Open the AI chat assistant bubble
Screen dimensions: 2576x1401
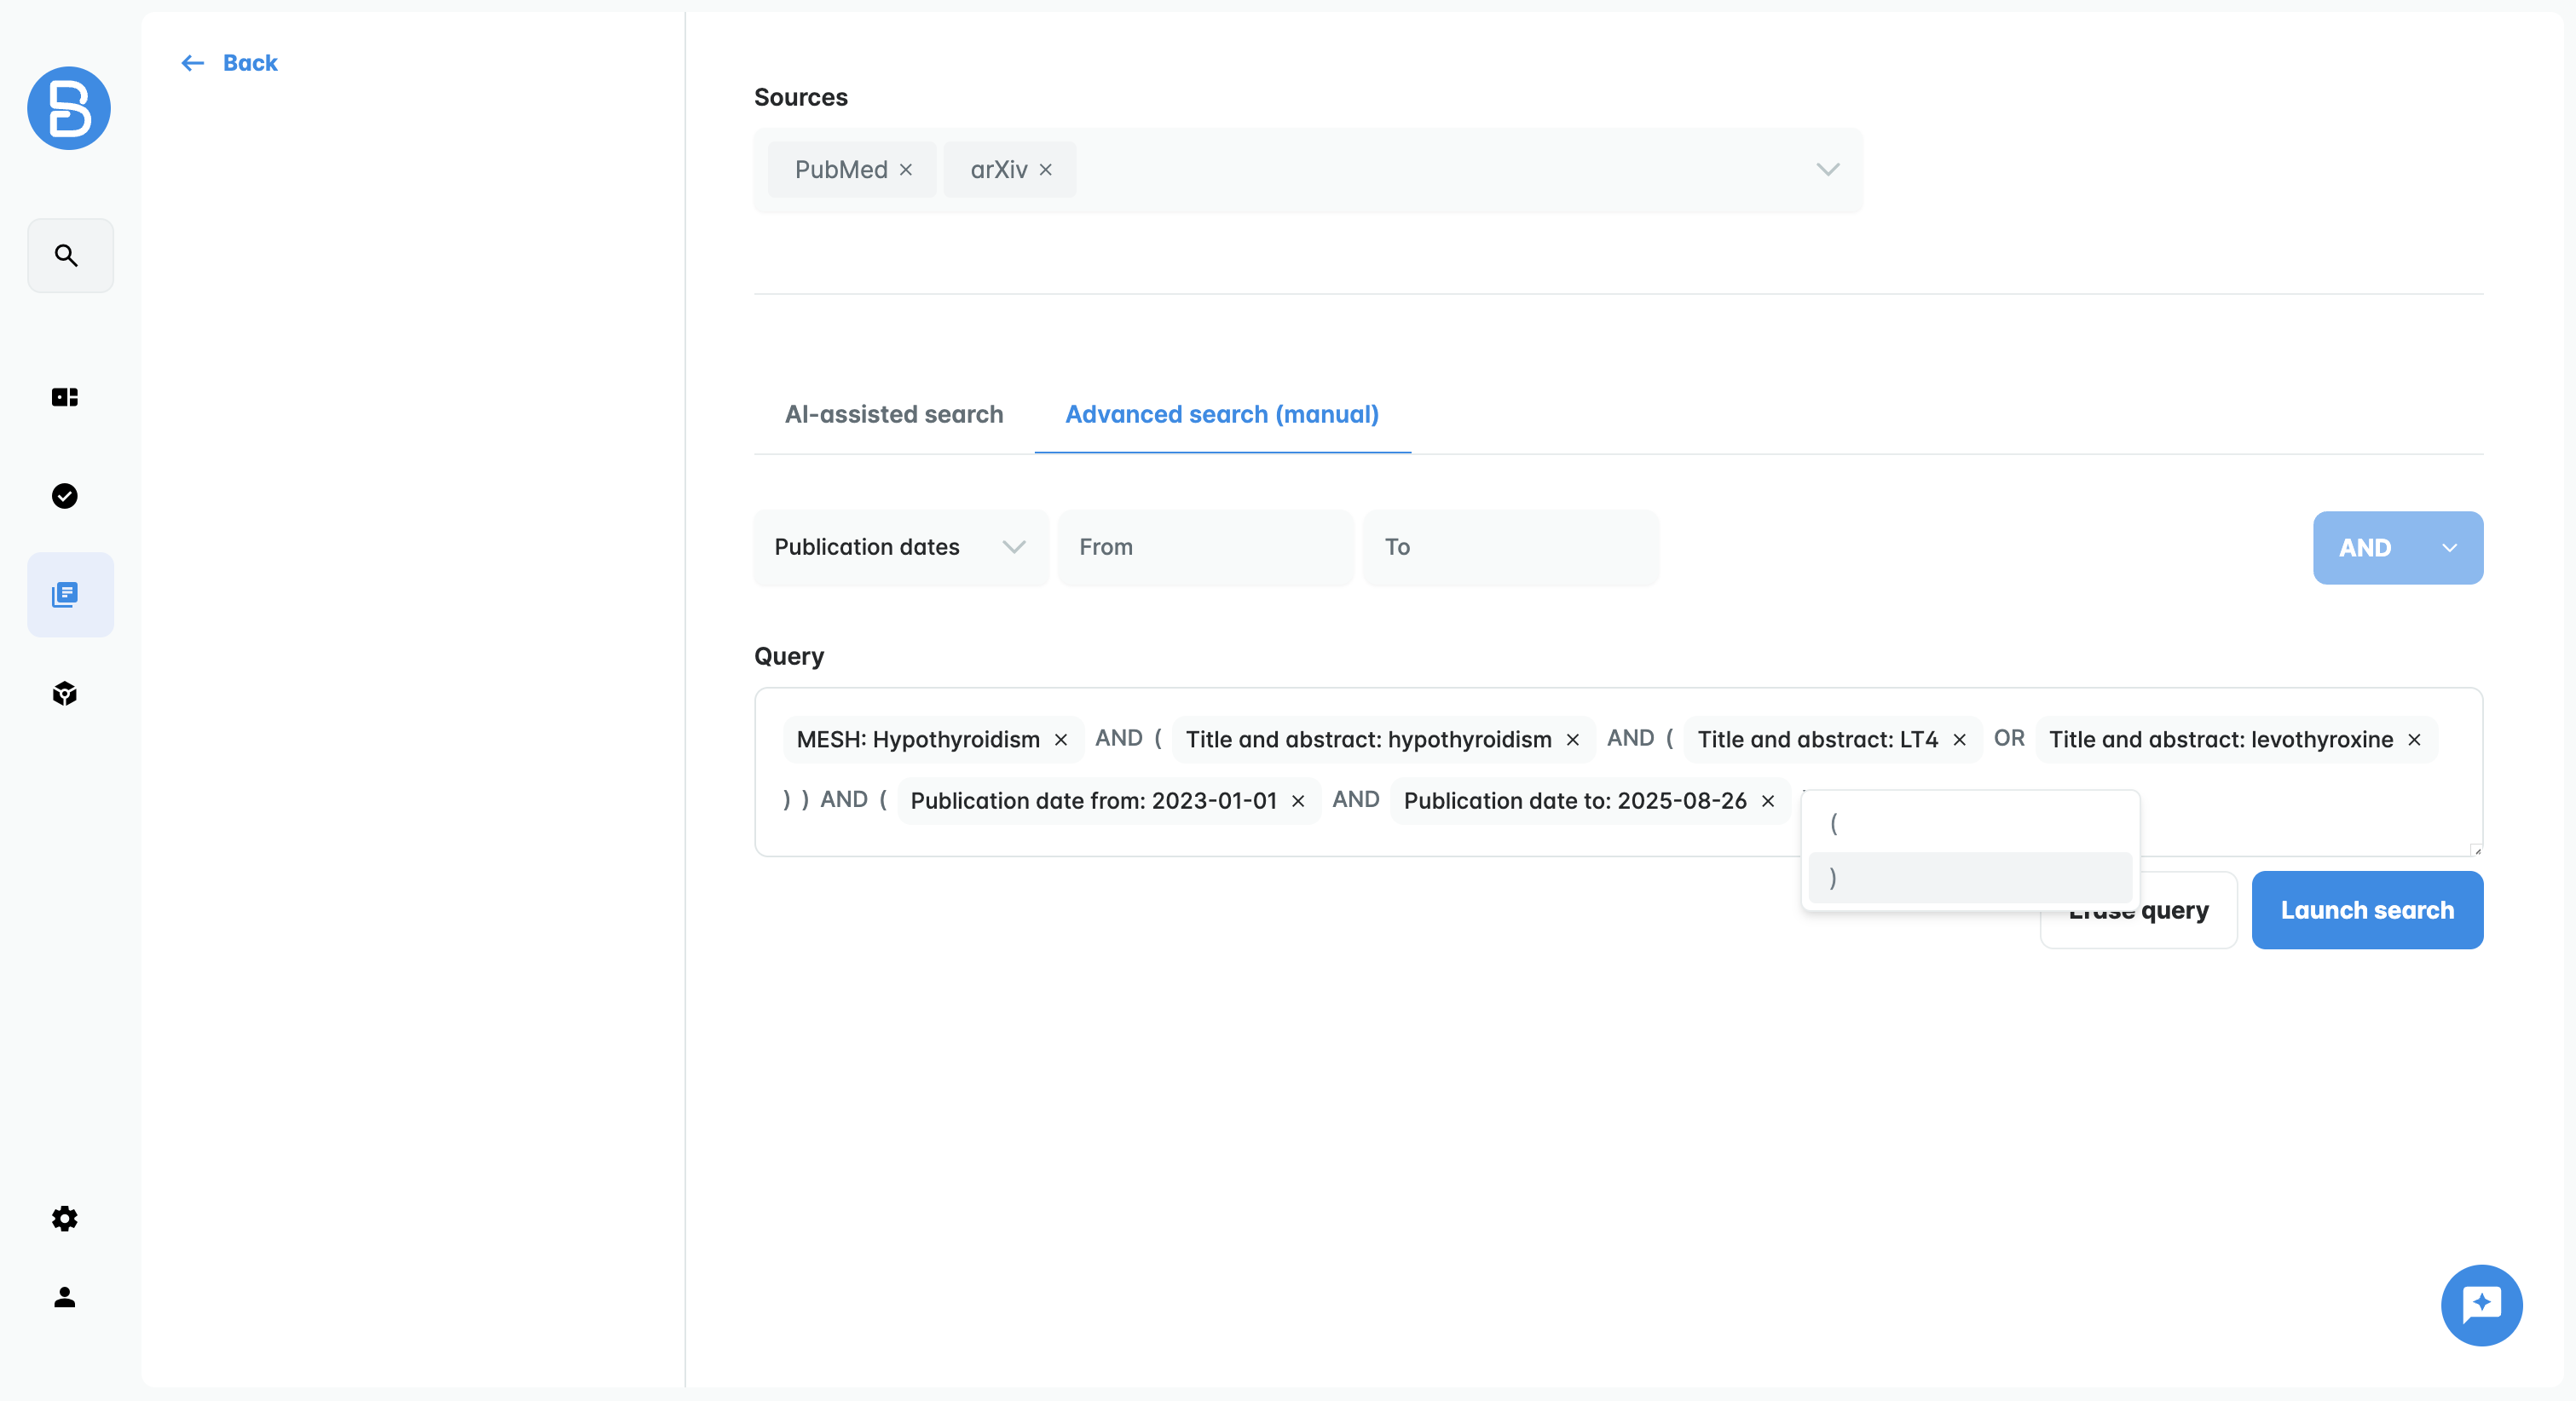2480,1304
